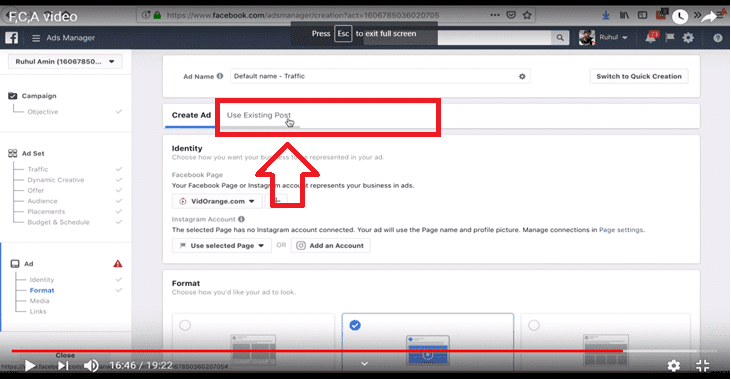Image resolution: width=731 pixels, height=380 pixels.
Task: Select Campaign in the sidebar
Action: (39, 96)
